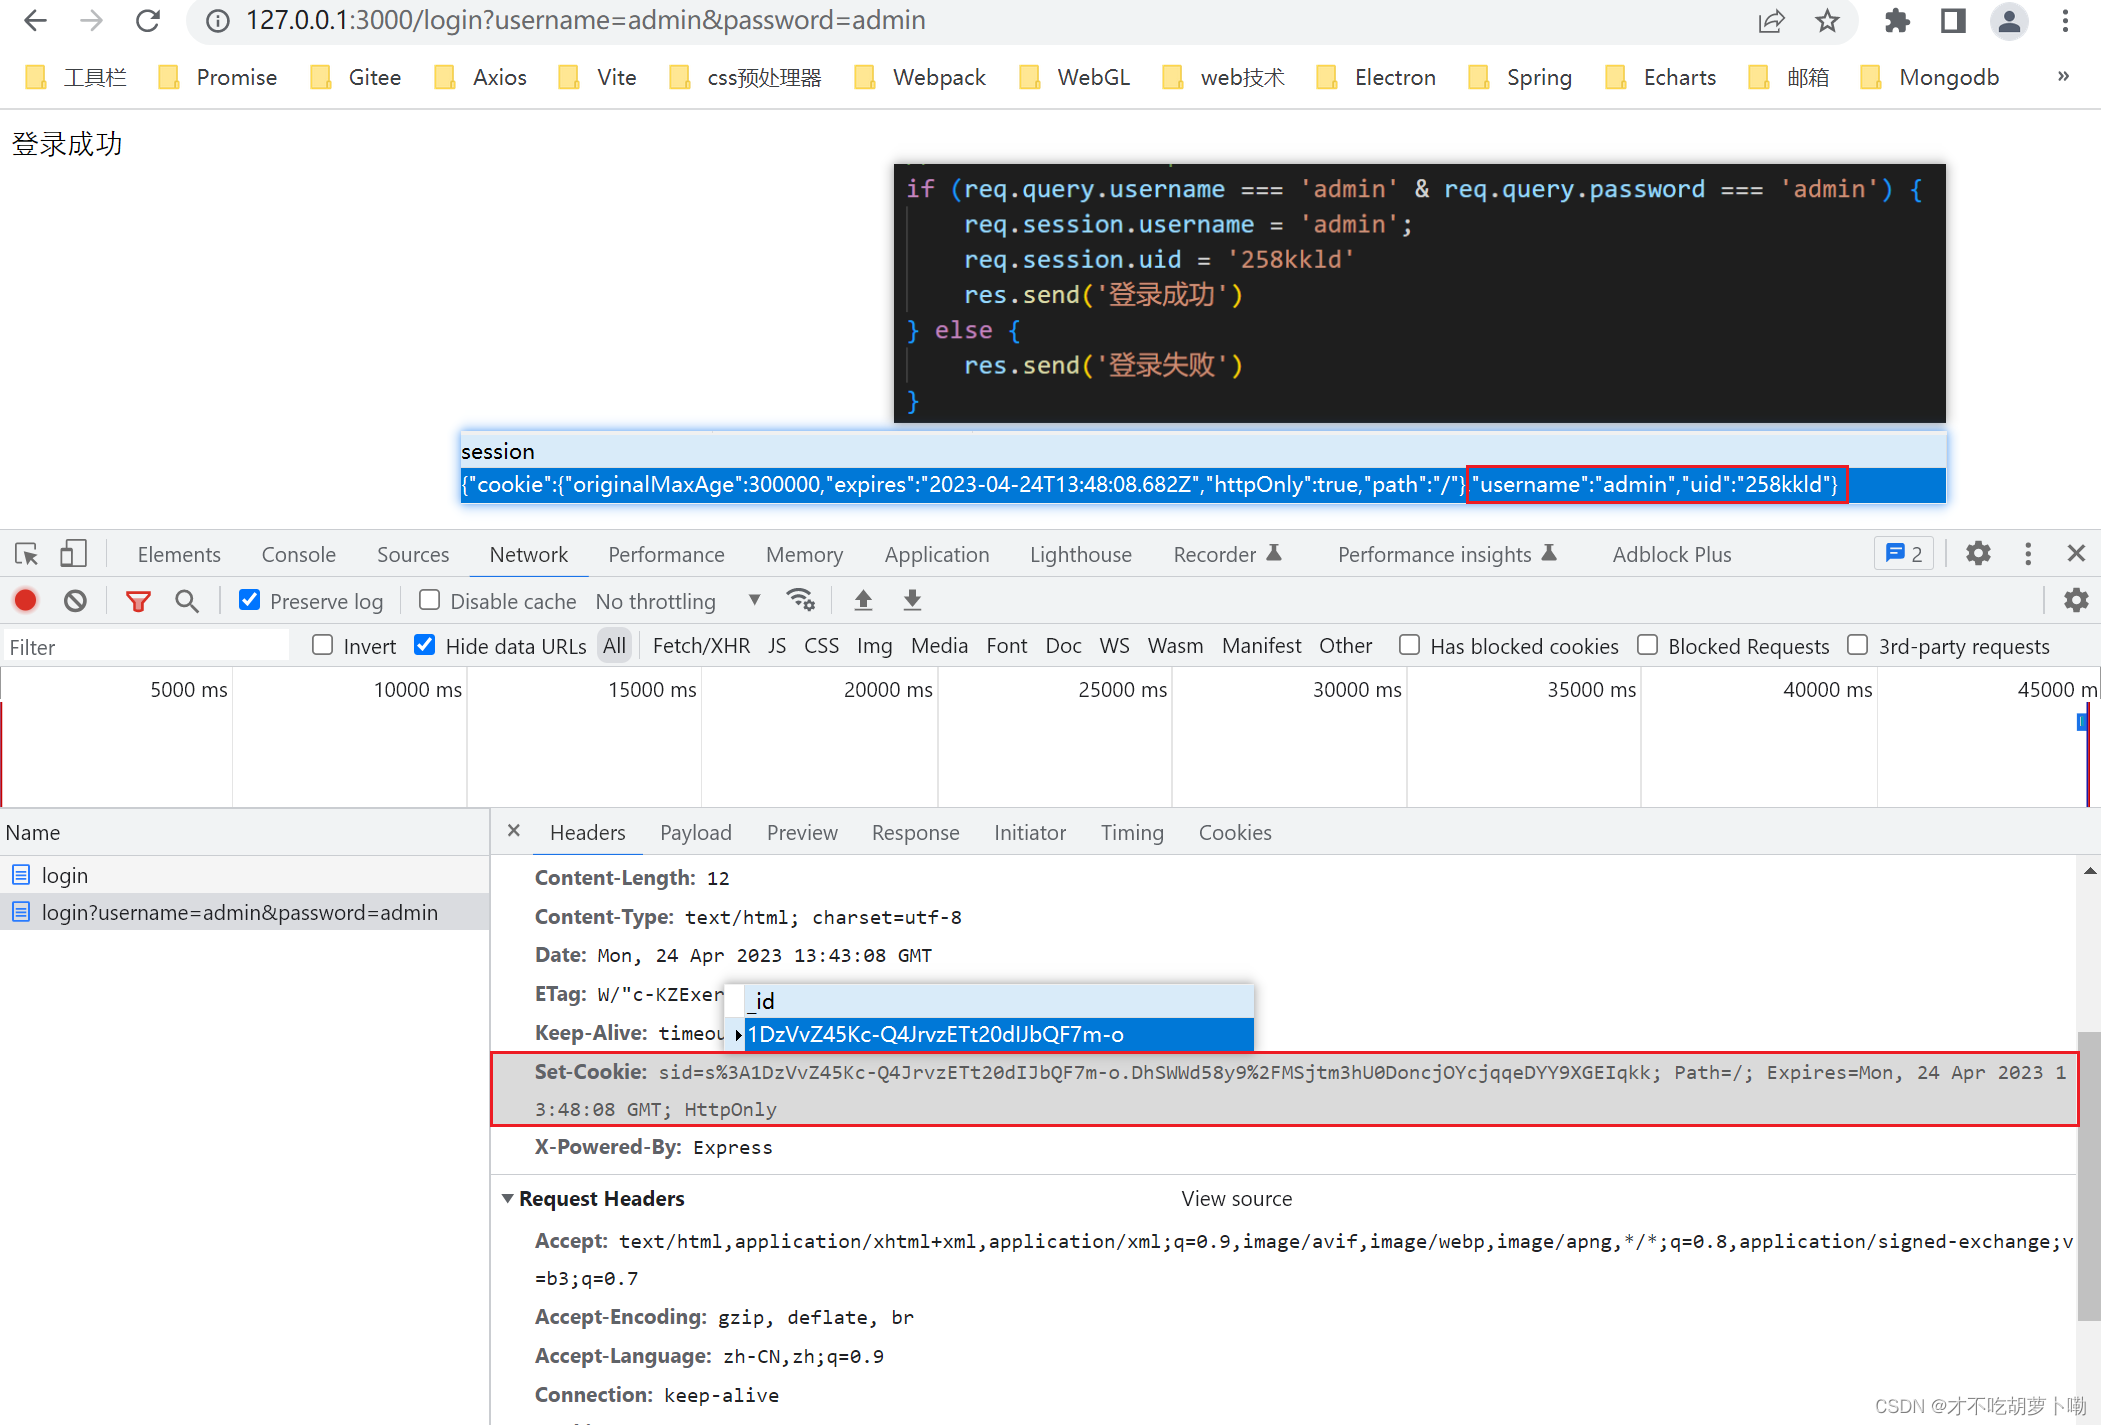2101x1425 pixels.
Task: Enable Disable cache checkbox
Action: click(x=430, y=600)
